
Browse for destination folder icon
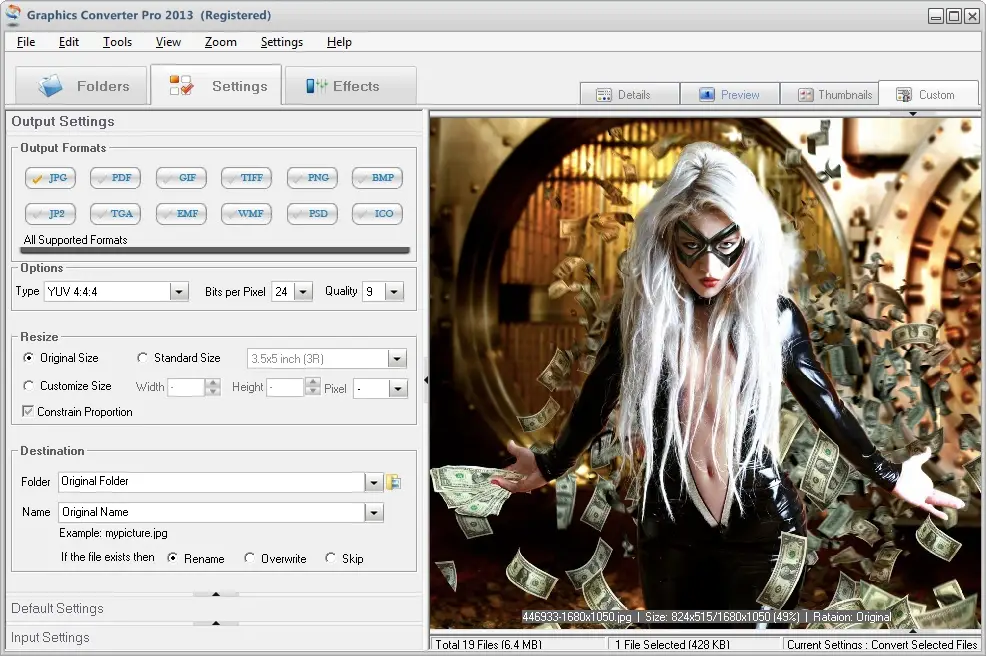[394, 482]
